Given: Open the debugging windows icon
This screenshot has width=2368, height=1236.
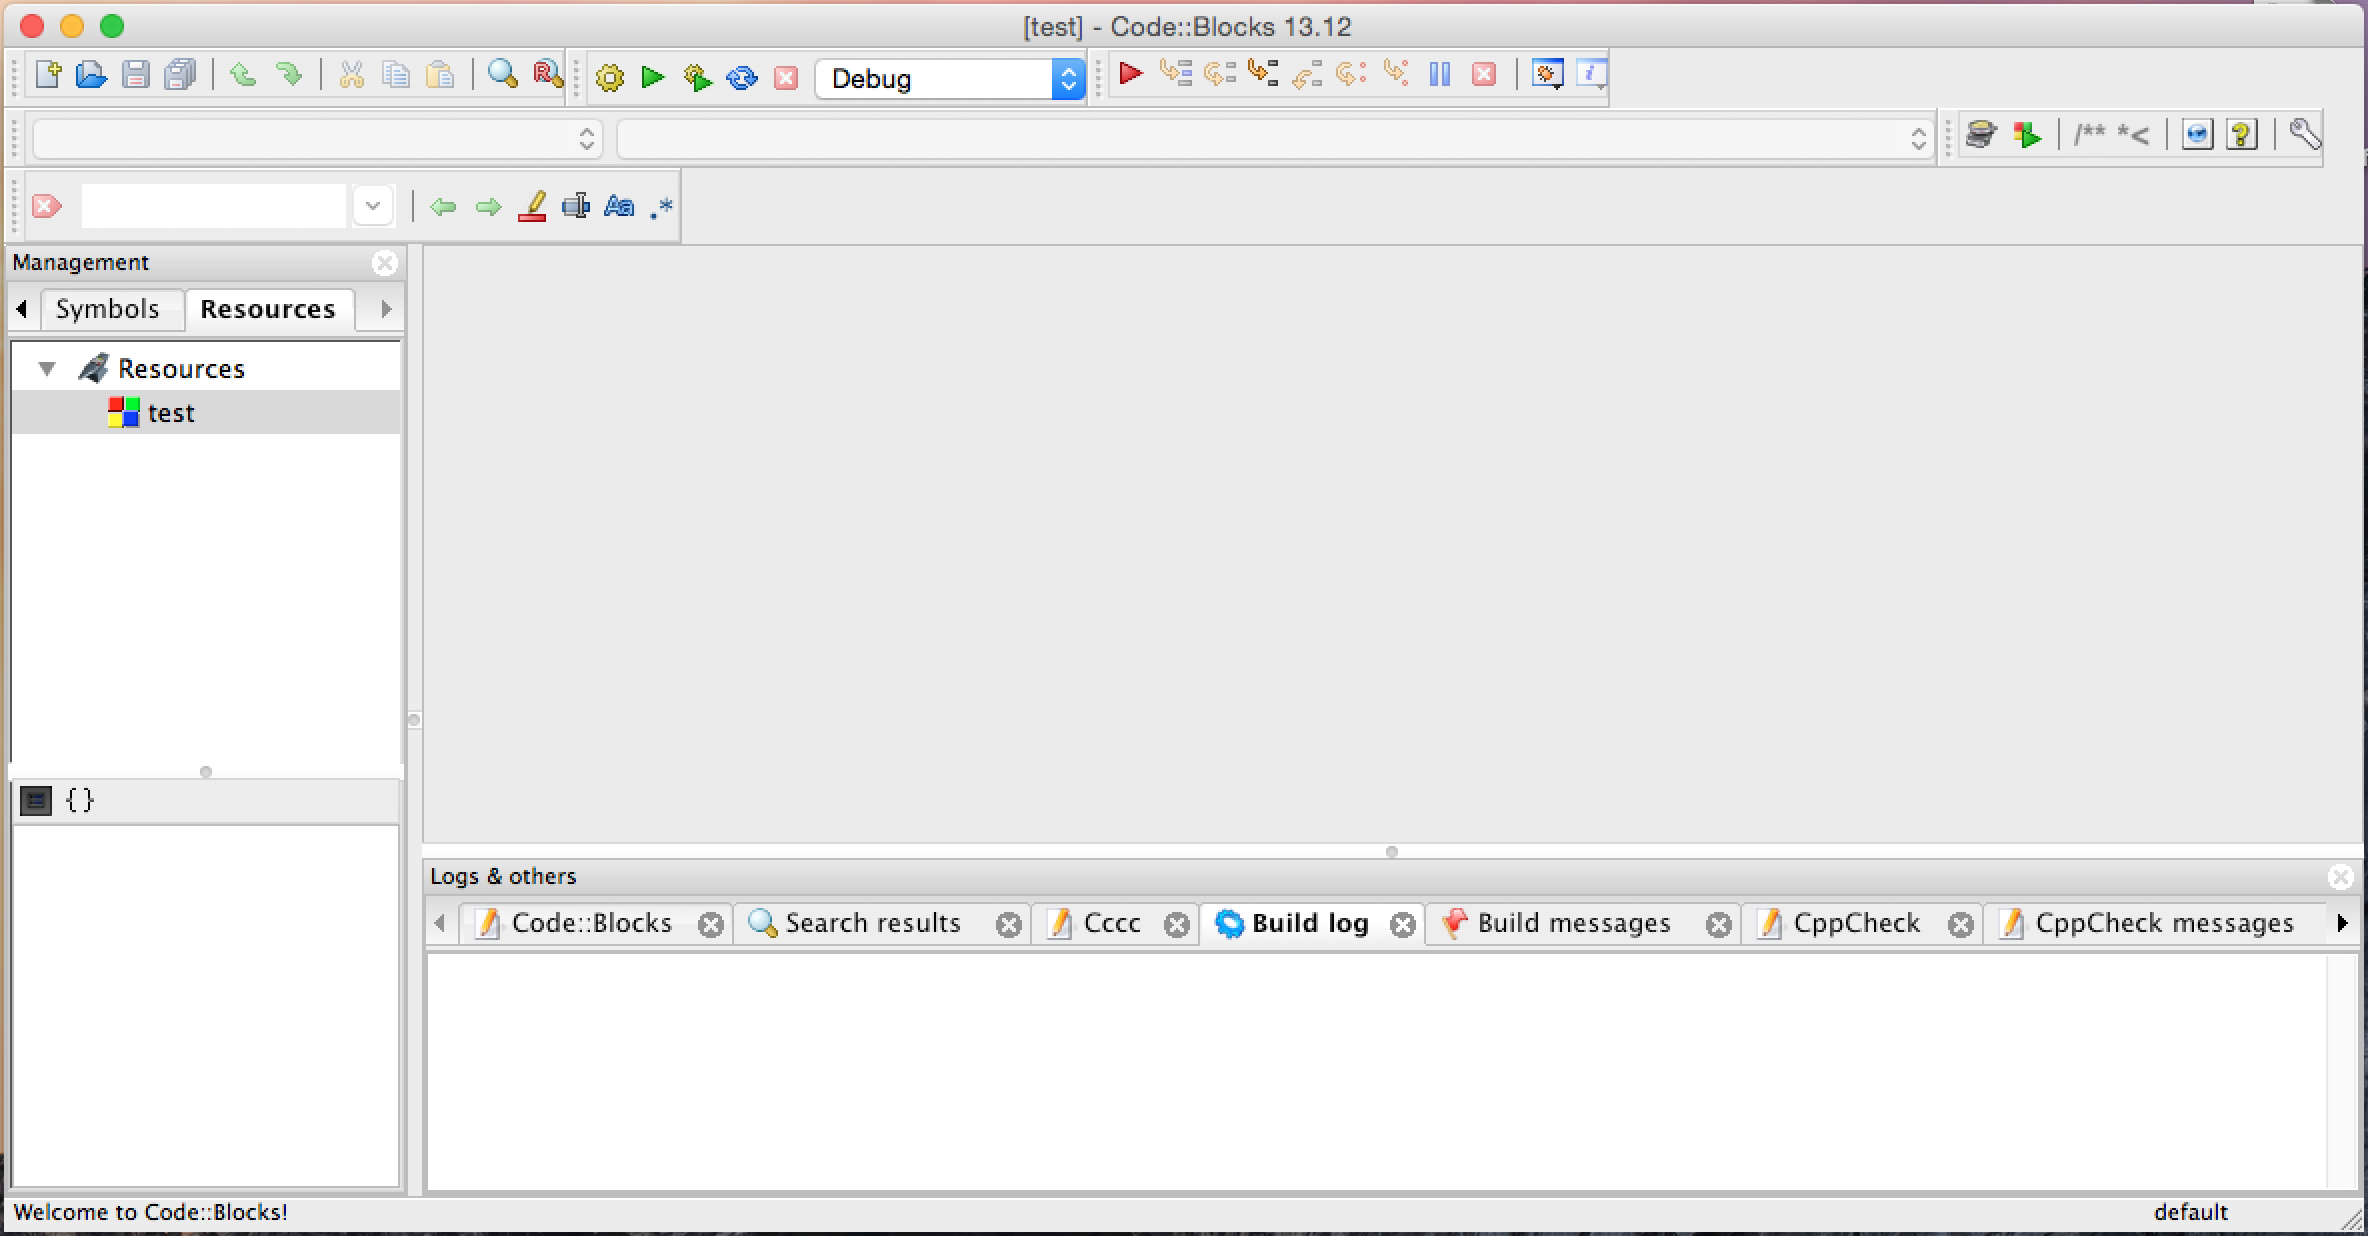Looking at the screenshot, I should pyautogui.click(x=1547, y=74).
